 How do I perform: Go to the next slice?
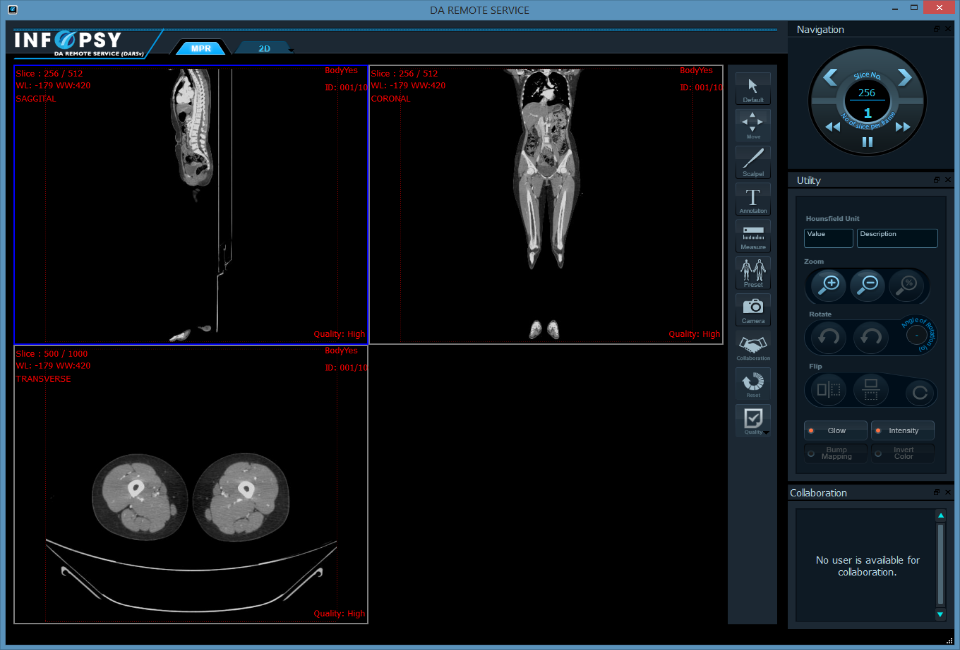tap(904, 77)
